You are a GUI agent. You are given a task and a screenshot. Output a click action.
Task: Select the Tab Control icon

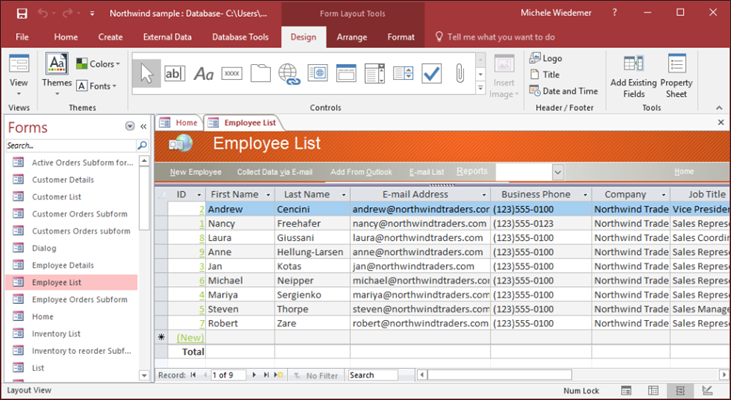[x=260, y=73]
